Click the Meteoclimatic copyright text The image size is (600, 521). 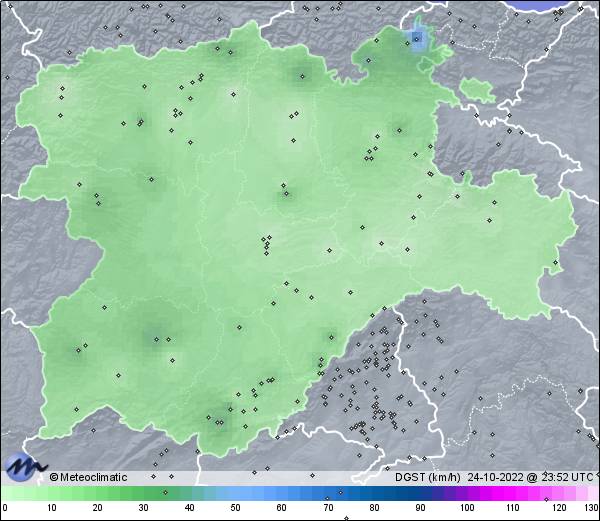tap(88, 478)
